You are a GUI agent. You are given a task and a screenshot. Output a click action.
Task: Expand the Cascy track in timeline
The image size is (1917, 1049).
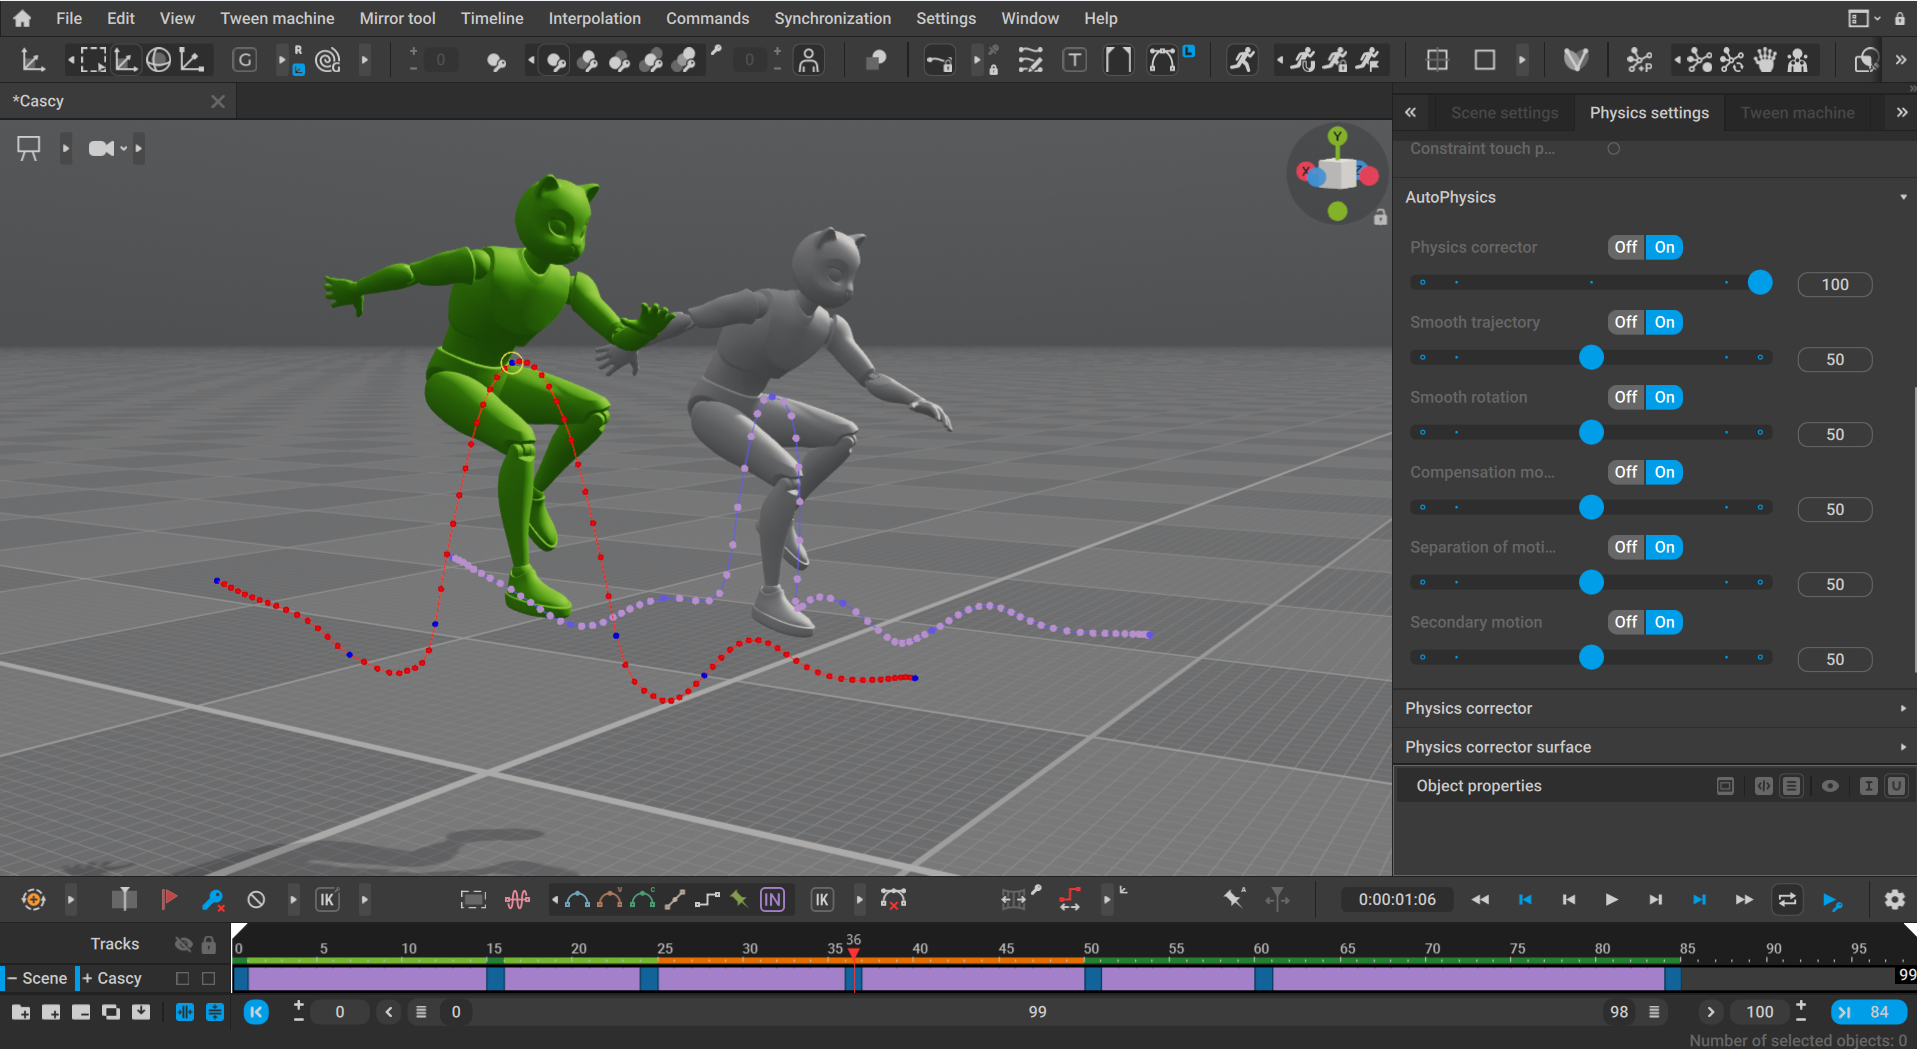tap(88, 978)
